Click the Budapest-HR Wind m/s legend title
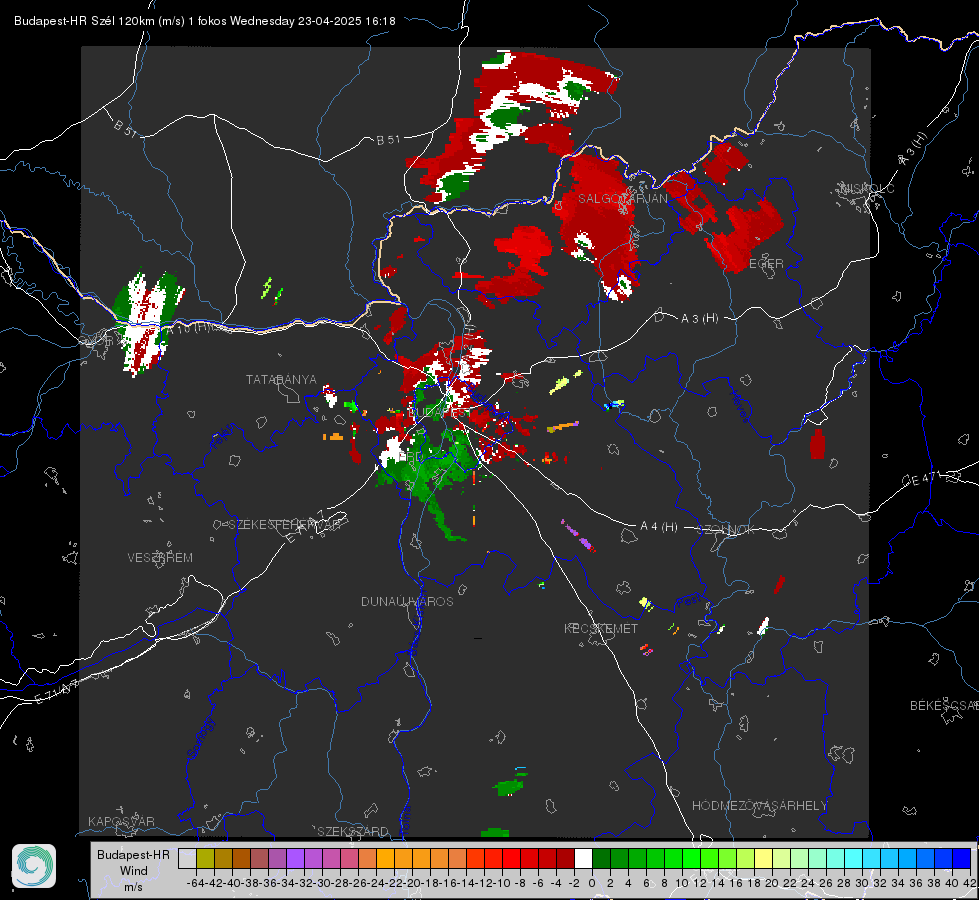 coord(134,871)
